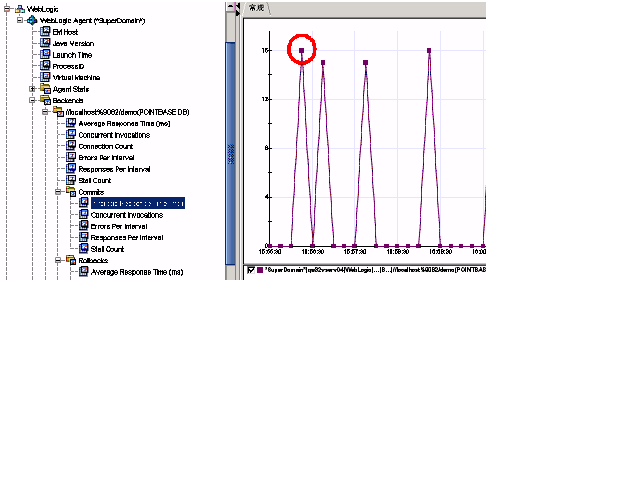Click the Connection Count metric icon
The width and height of the screenshot is (640, 480).
(x=71, y=146)
